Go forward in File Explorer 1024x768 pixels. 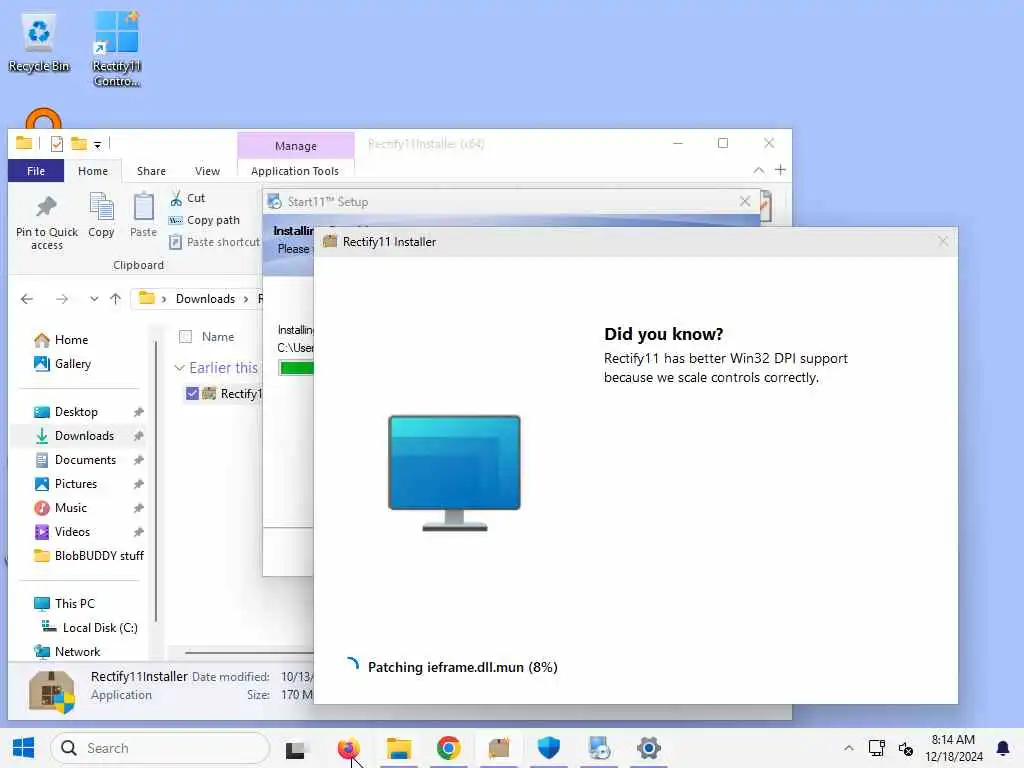point(62,299)
